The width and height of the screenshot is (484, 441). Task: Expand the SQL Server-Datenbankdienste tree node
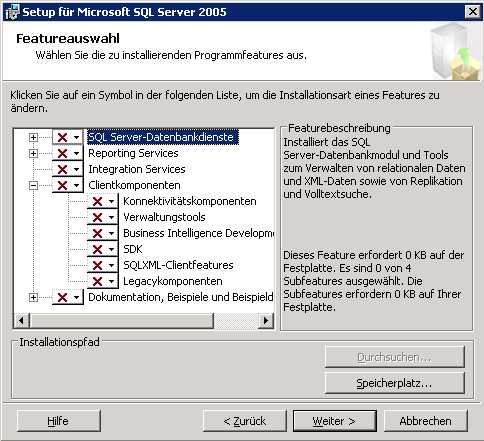tap(33, 137)
